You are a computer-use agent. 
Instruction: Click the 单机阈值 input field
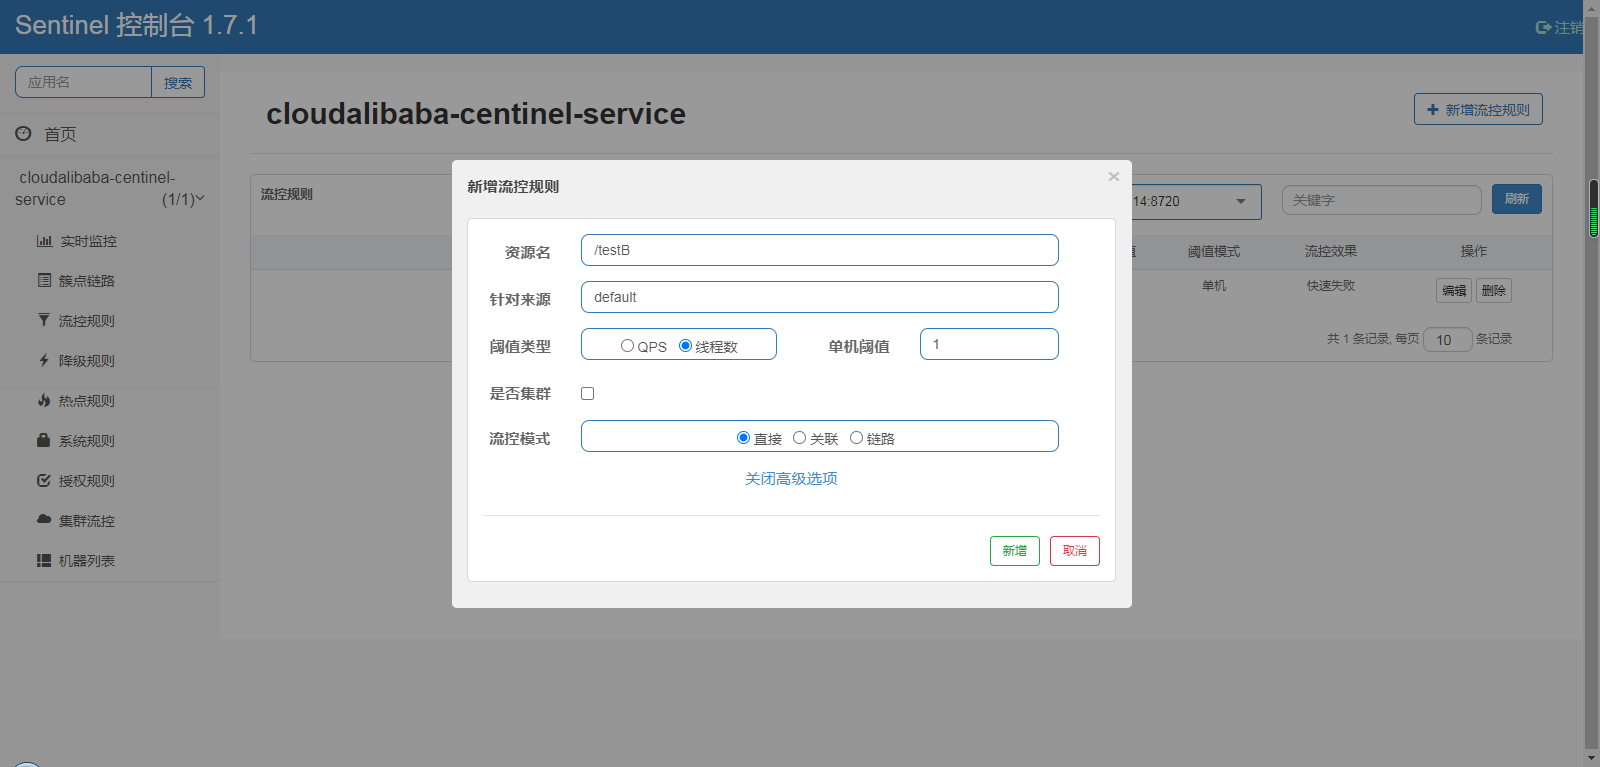pyautogui.click(x=989, y=344)
